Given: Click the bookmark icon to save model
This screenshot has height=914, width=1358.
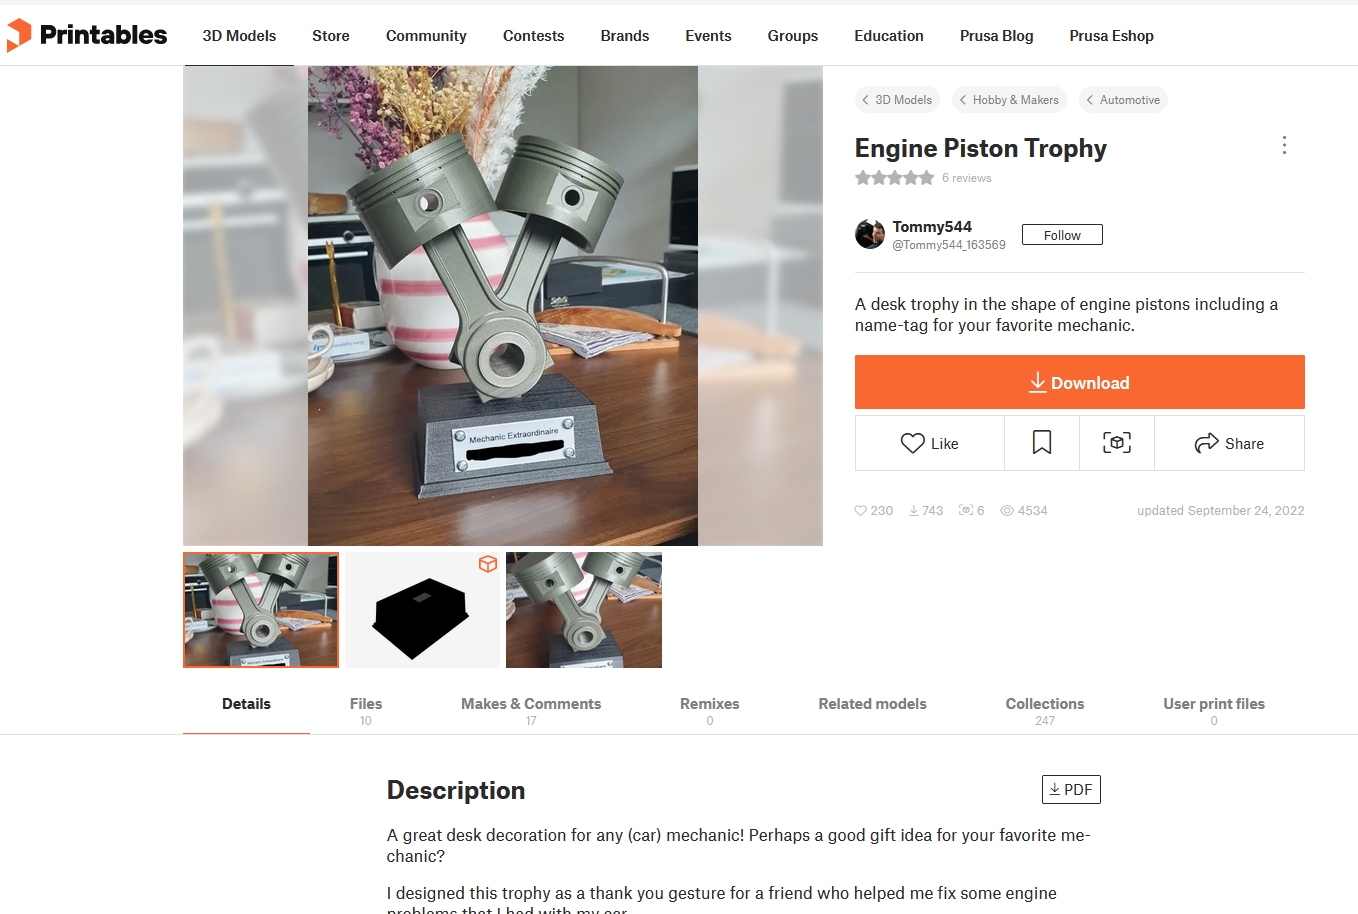Looking at the screenshot, I should (x=1042, y=443).
